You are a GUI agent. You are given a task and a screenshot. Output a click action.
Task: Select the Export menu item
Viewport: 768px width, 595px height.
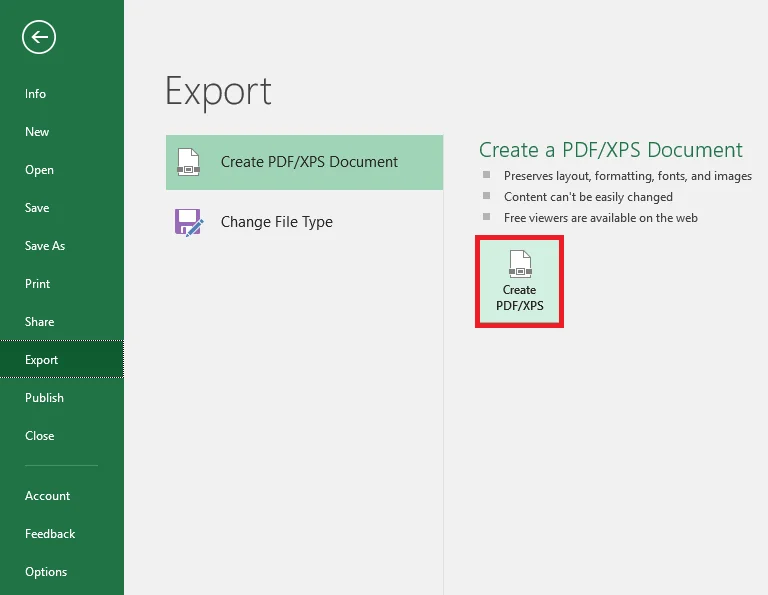click(42, 360)
